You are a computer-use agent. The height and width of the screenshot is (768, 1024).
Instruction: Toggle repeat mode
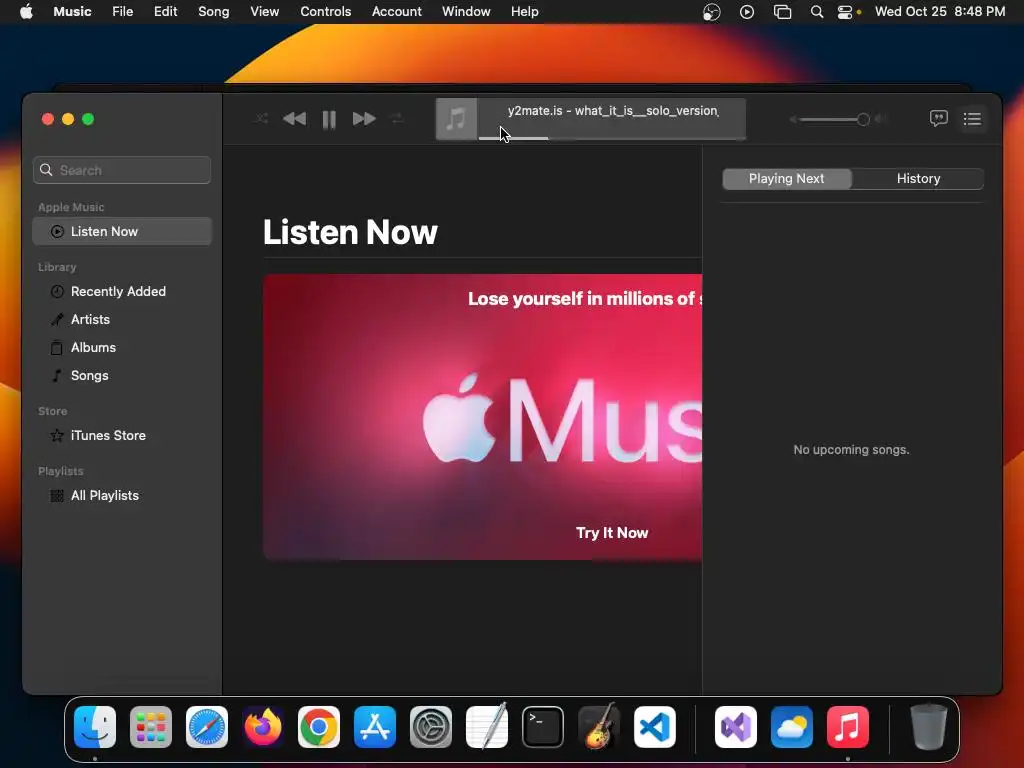click(x=397, y=119)
